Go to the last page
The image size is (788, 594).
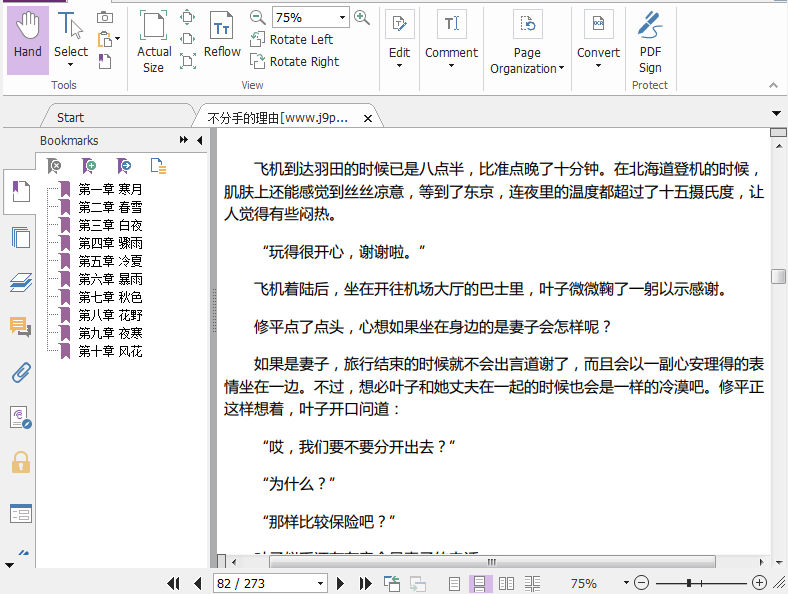365,583
